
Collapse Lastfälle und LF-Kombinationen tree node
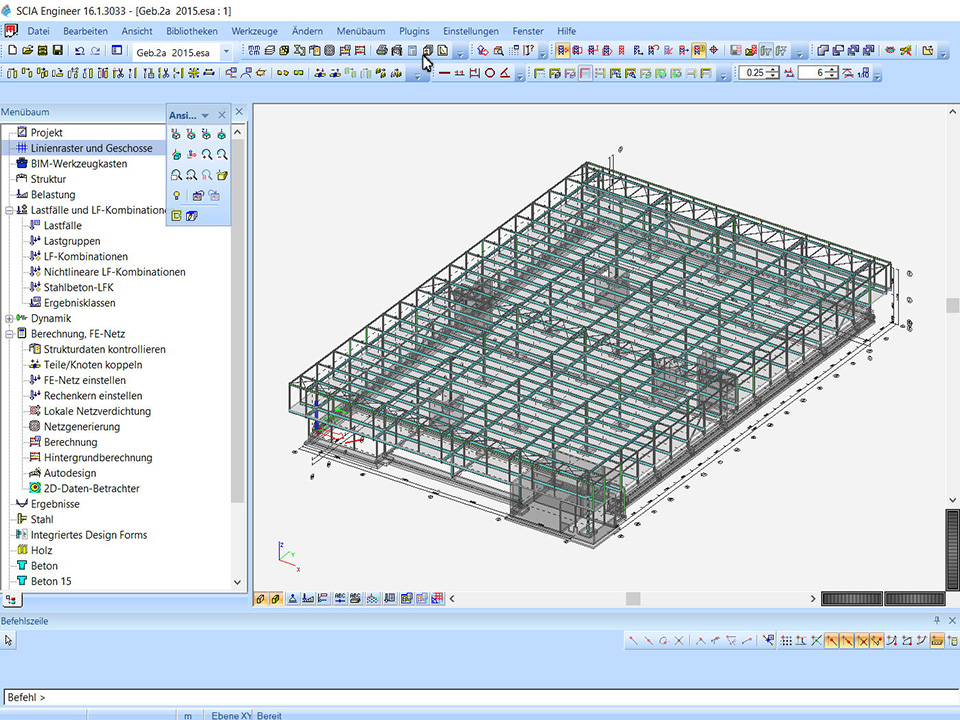point(9,210)
